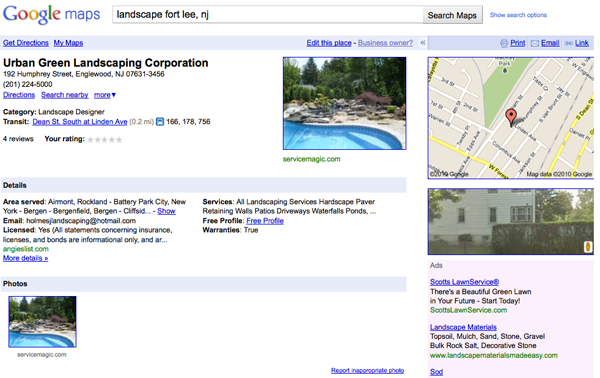Open the "more" dropdown menu

click(105, 95)
